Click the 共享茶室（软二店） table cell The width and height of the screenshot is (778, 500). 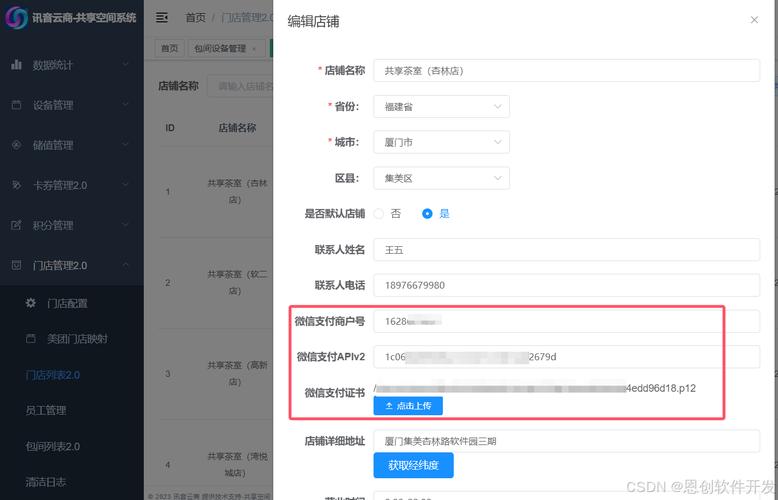tap(237, 282)
